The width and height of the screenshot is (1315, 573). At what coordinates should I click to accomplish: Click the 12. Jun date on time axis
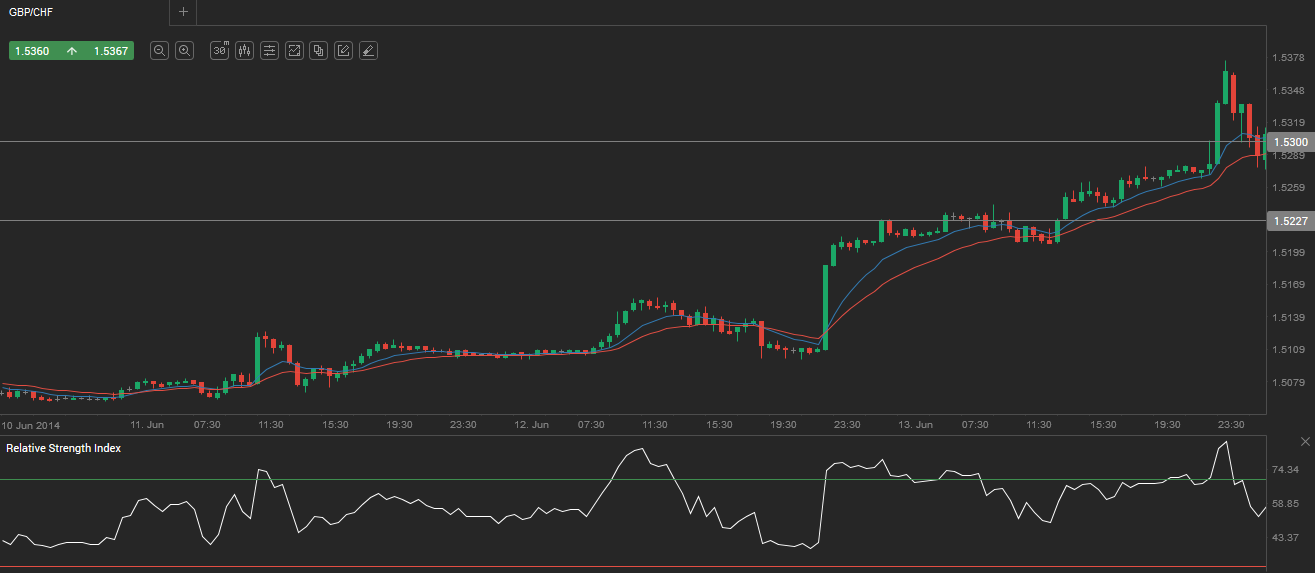pyautogui.click(x=531, y=425)
